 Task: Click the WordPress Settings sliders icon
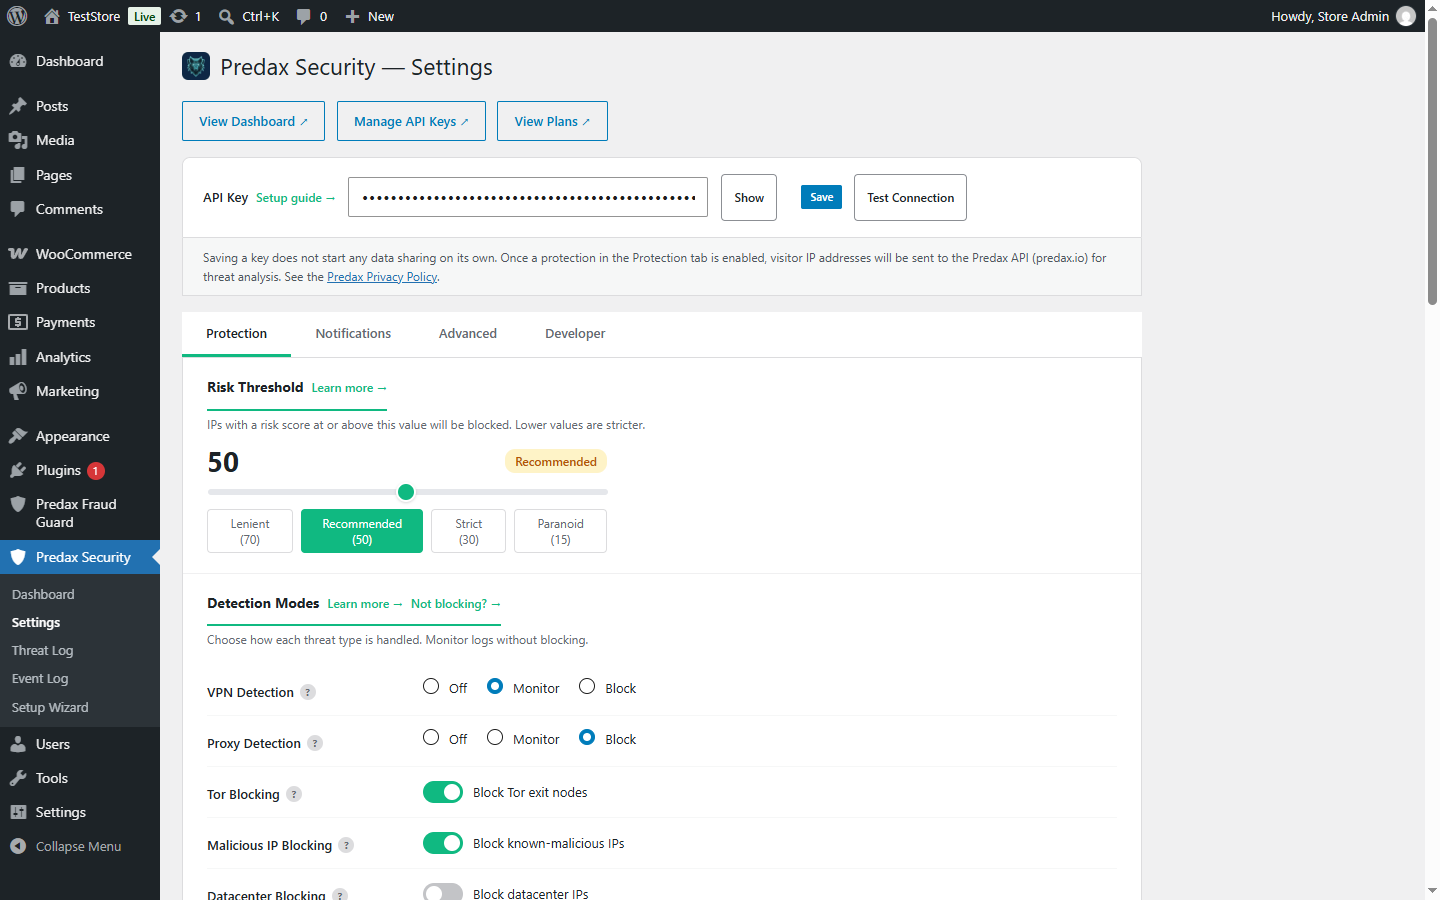[x=18, y=812]
